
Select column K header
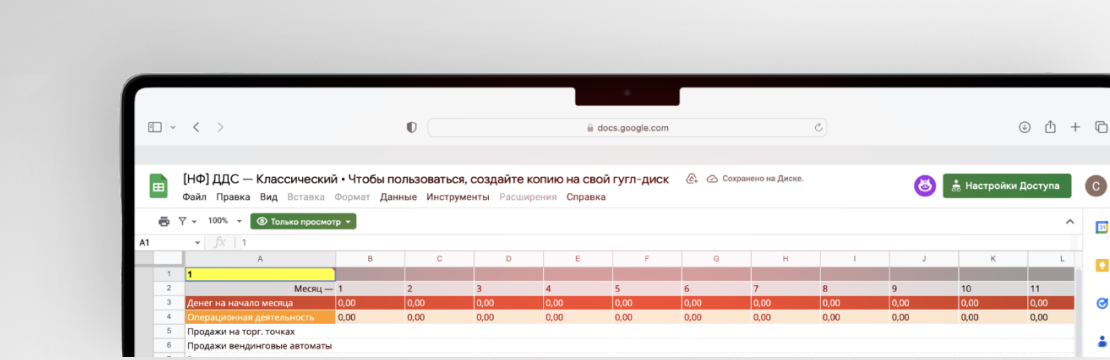[x=992, y=259]
